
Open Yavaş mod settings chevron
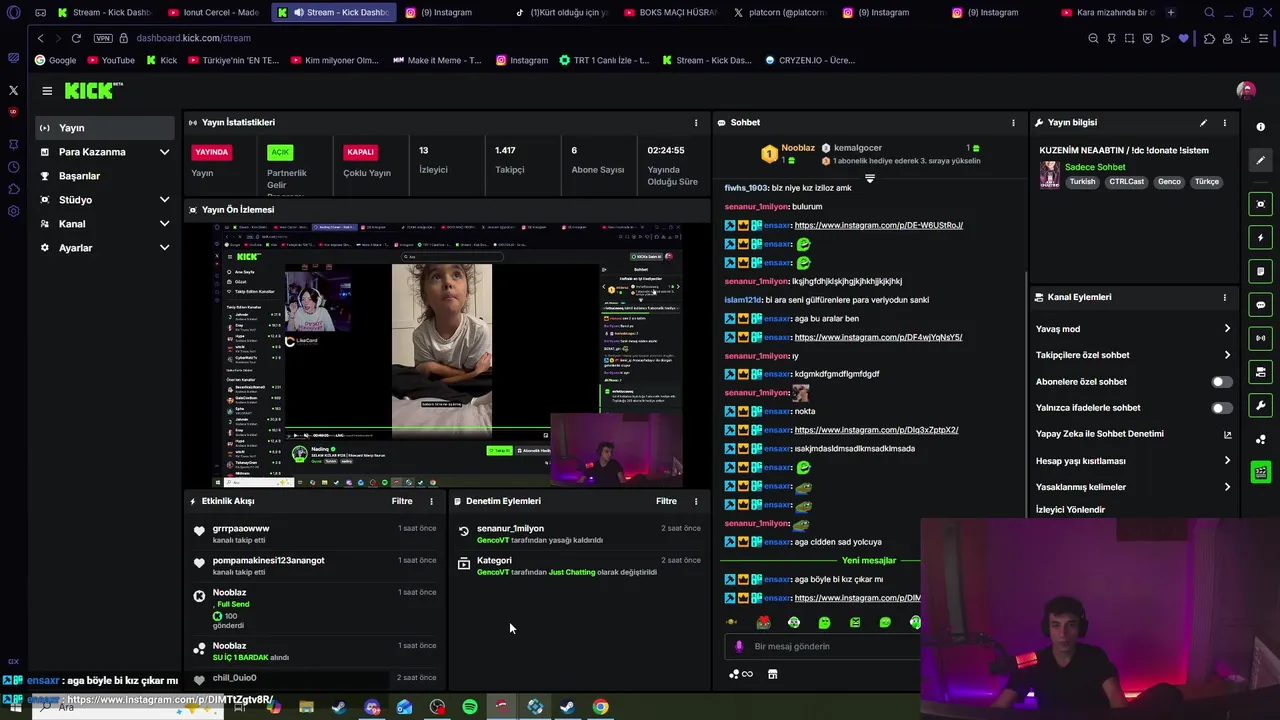(1227, 329)
